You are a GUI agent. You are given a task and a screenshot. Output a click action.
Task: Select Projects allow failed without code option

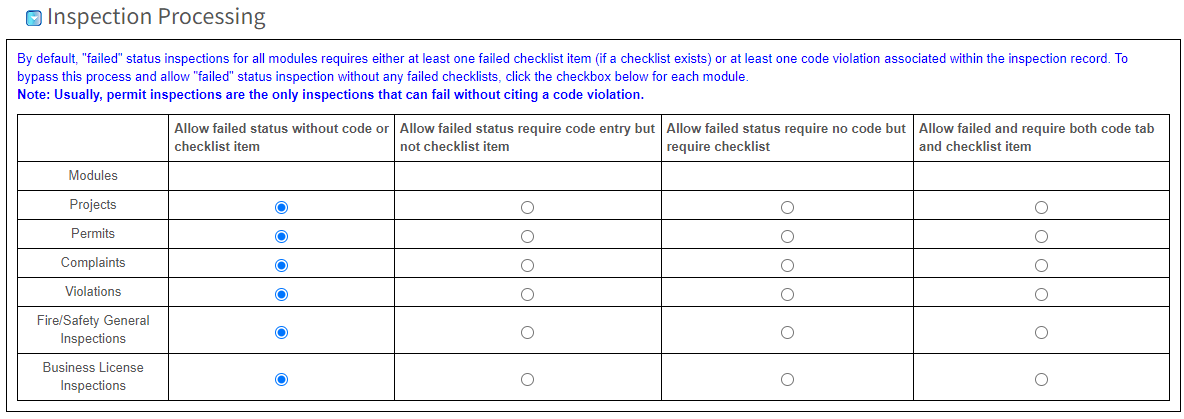point(282,207)
